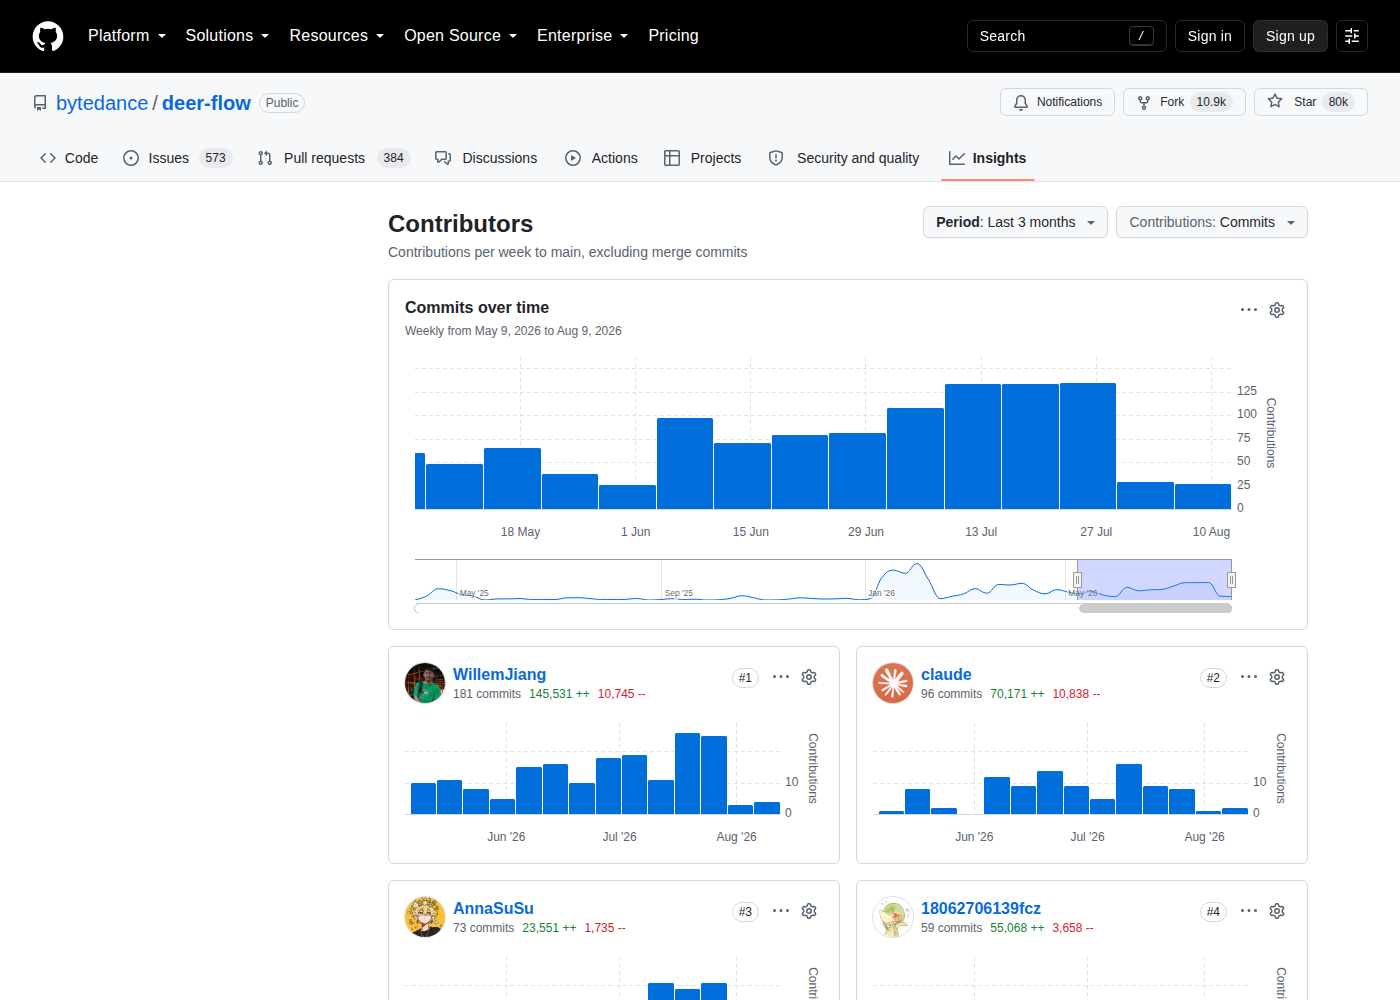
Task: View 18062706139fcz's avatar profile
Action: (x=893, y=917)
